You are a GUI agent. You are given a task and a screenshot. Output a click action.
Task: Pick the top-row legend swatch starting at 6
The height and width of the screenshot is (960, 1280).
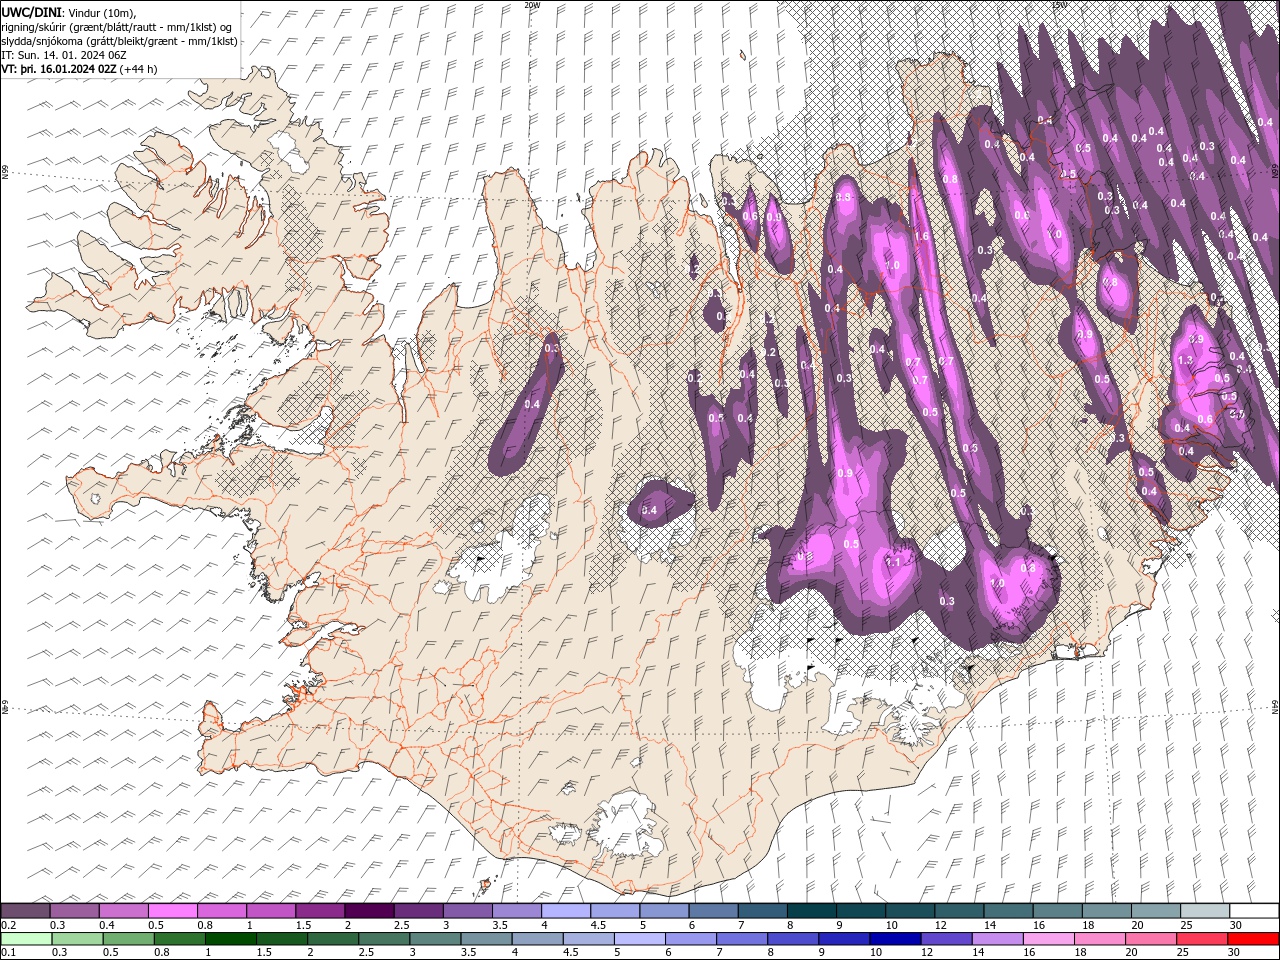[712, 911]
